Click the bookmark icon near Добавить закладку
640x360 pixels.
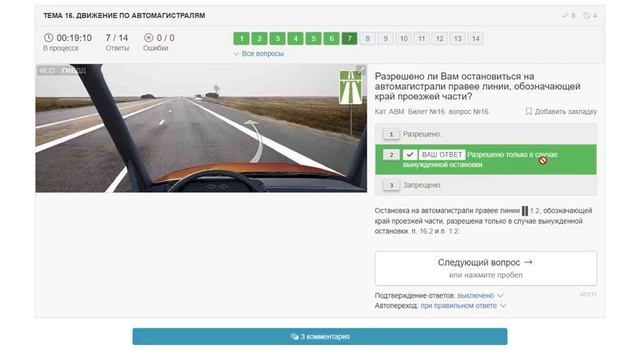(x=529, y=111)
